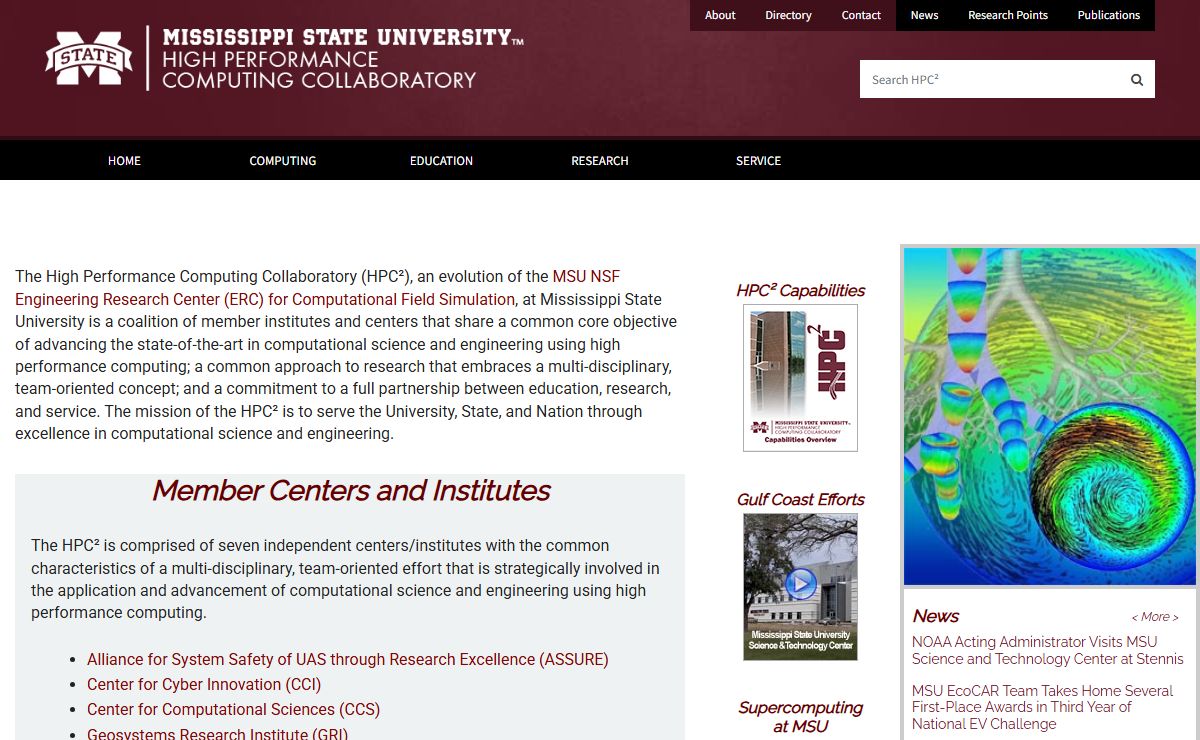Play the Gulf Coast Efforts video

(800, 583)
